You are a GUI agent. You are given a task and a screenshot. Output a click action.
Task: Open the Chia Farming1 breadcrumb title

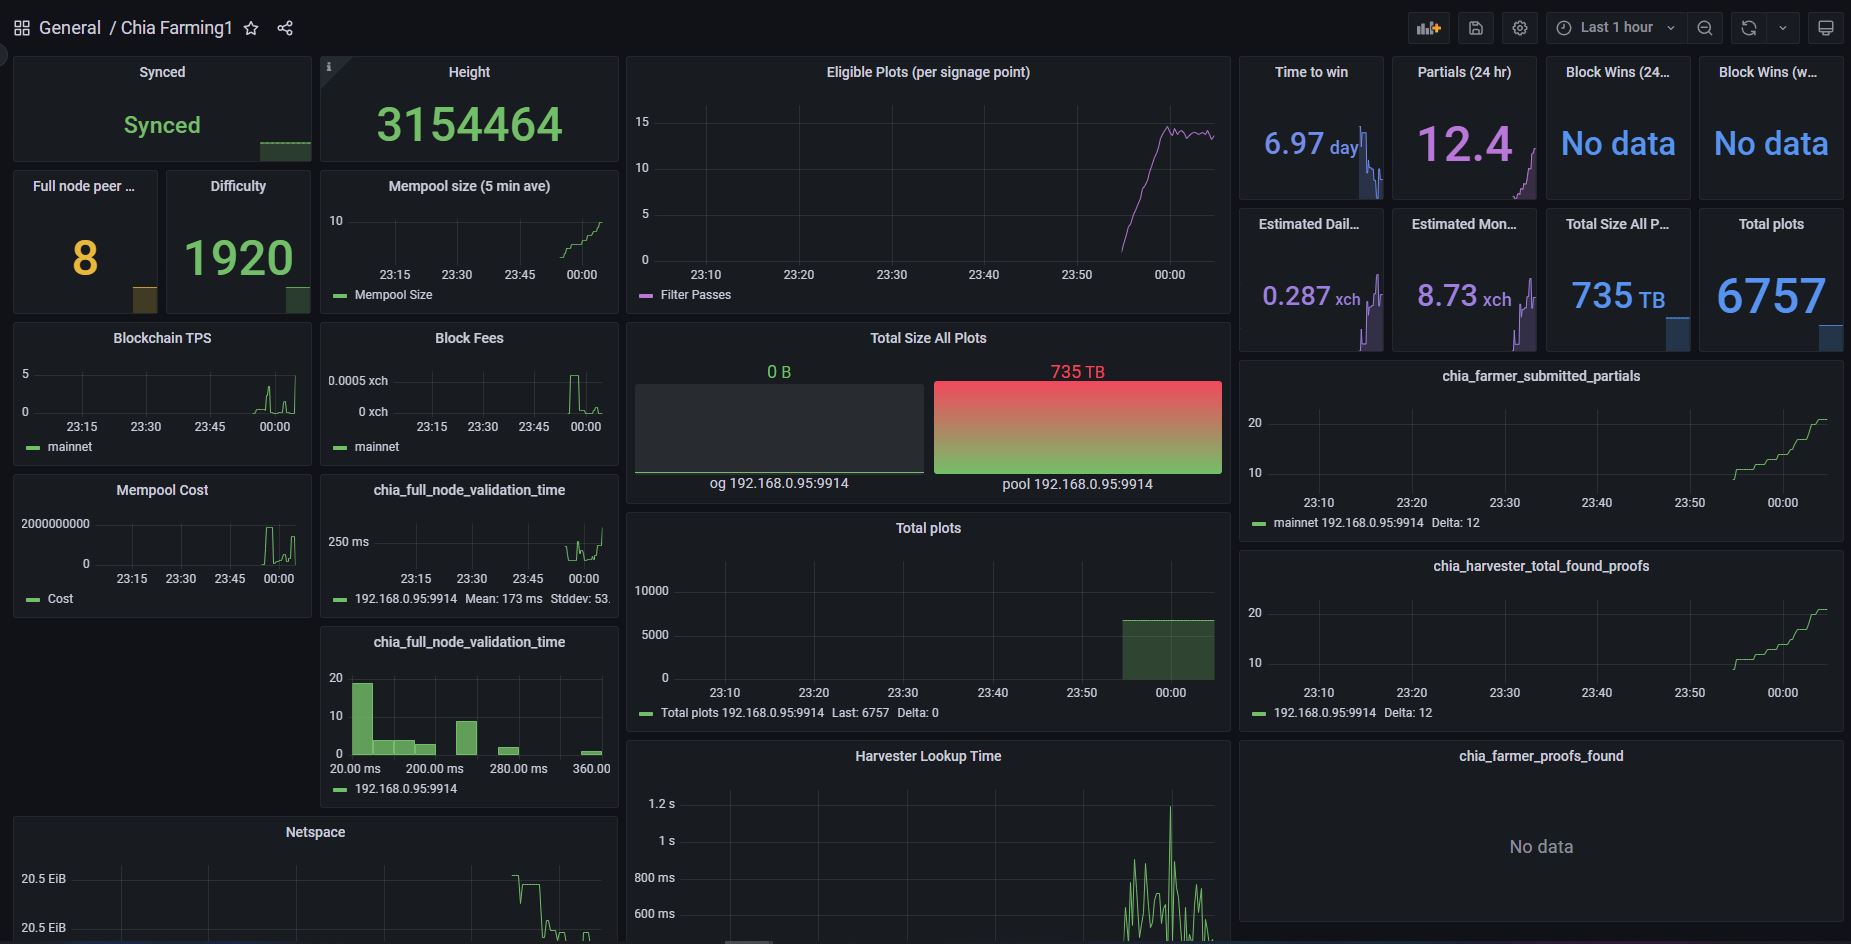point(176,28)
